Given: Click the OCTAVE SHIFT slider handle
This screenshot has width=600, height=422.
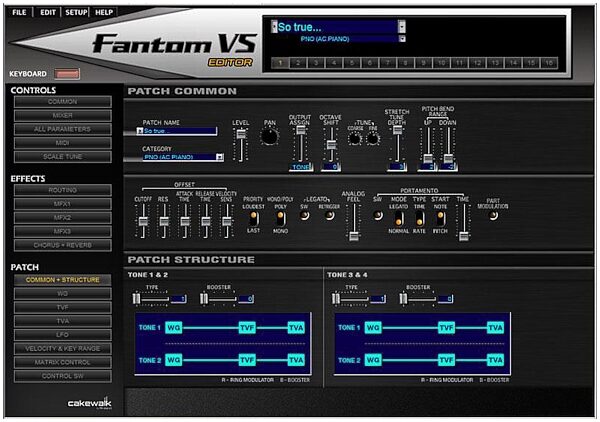Looking at the screenshot, I should 331,145.
